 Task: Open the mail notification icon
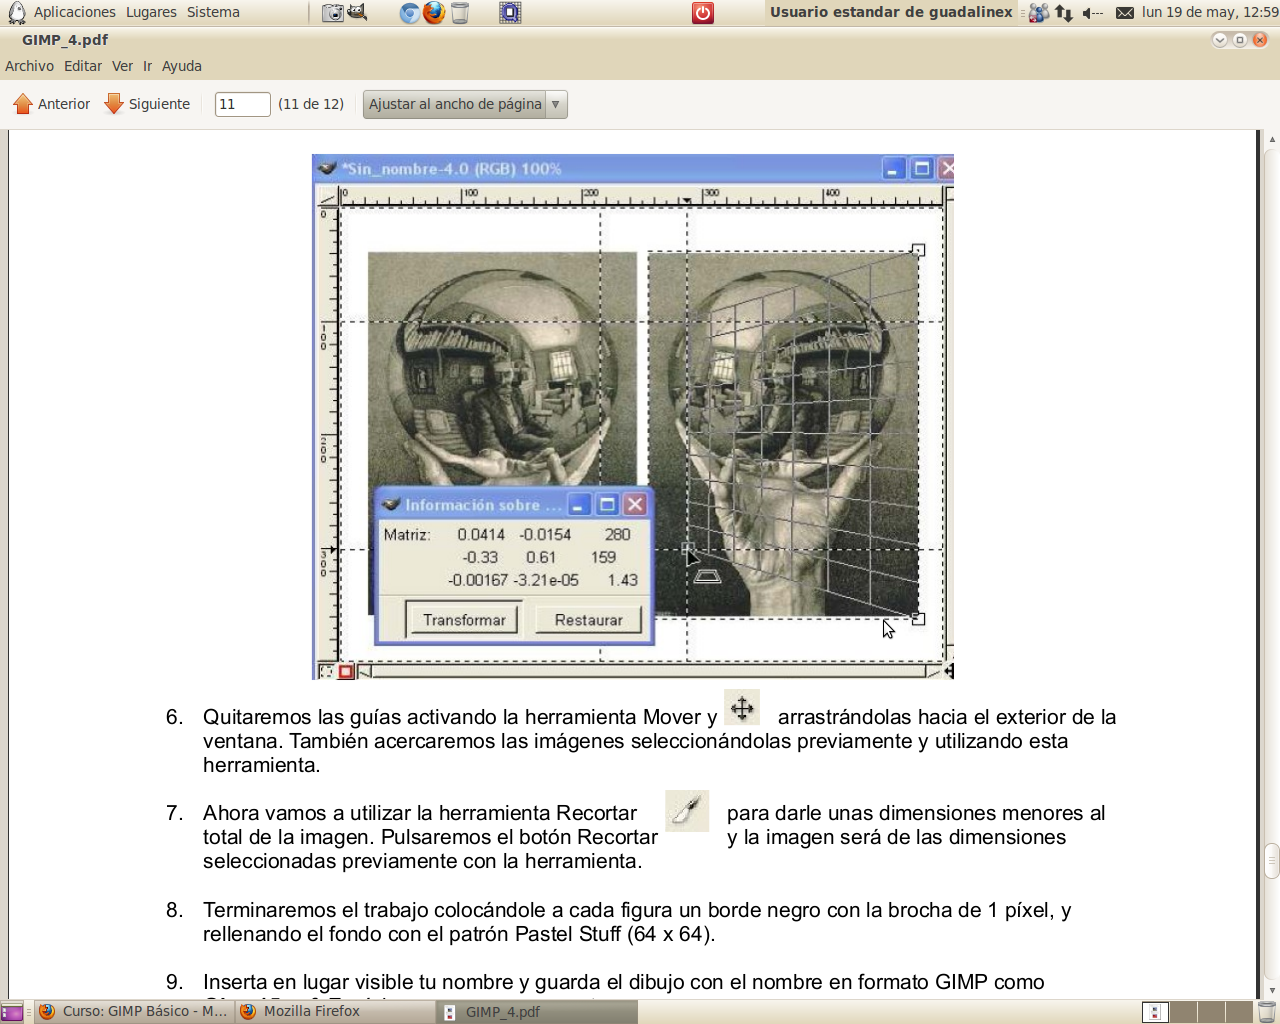pyautogui.click(x=1125, y=13)
